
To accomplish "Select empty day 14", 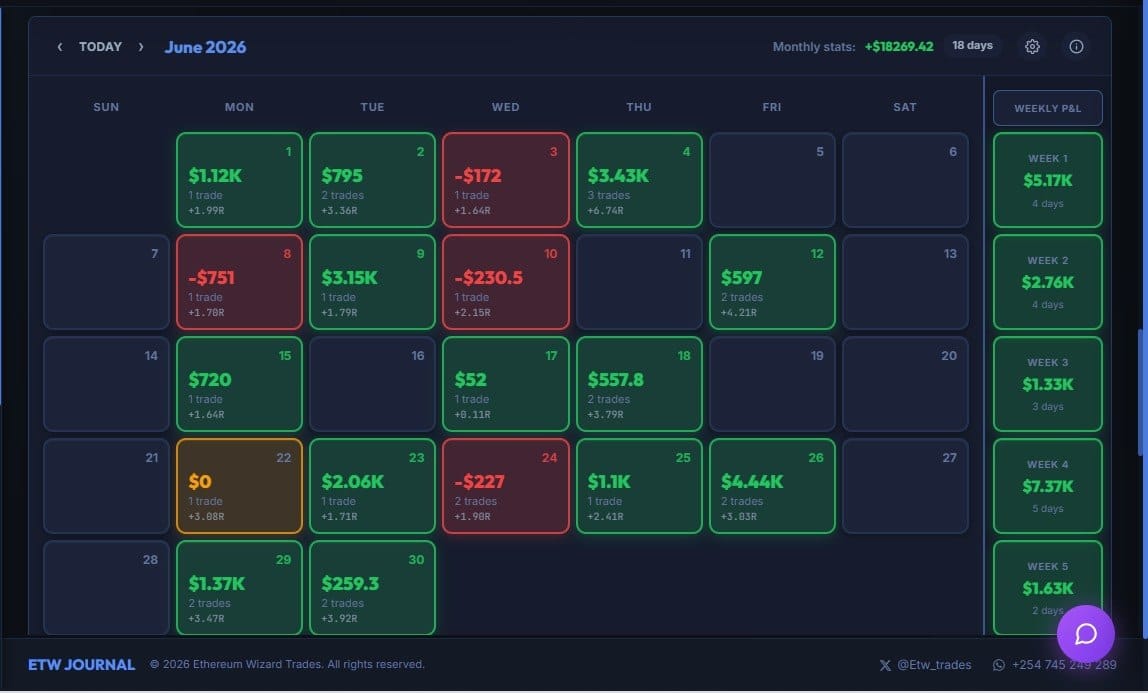I will 106,384.
